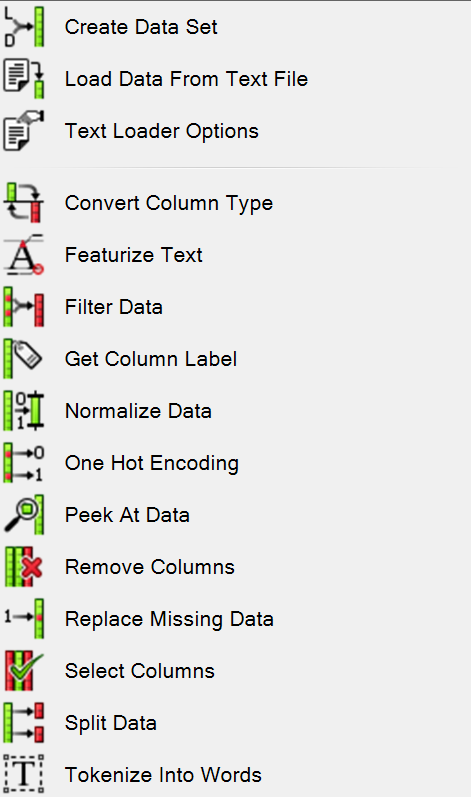Click the Load Data From Text File icon
Image resolution: width=471 pixels, height=797 pixels.
(23, 79)
